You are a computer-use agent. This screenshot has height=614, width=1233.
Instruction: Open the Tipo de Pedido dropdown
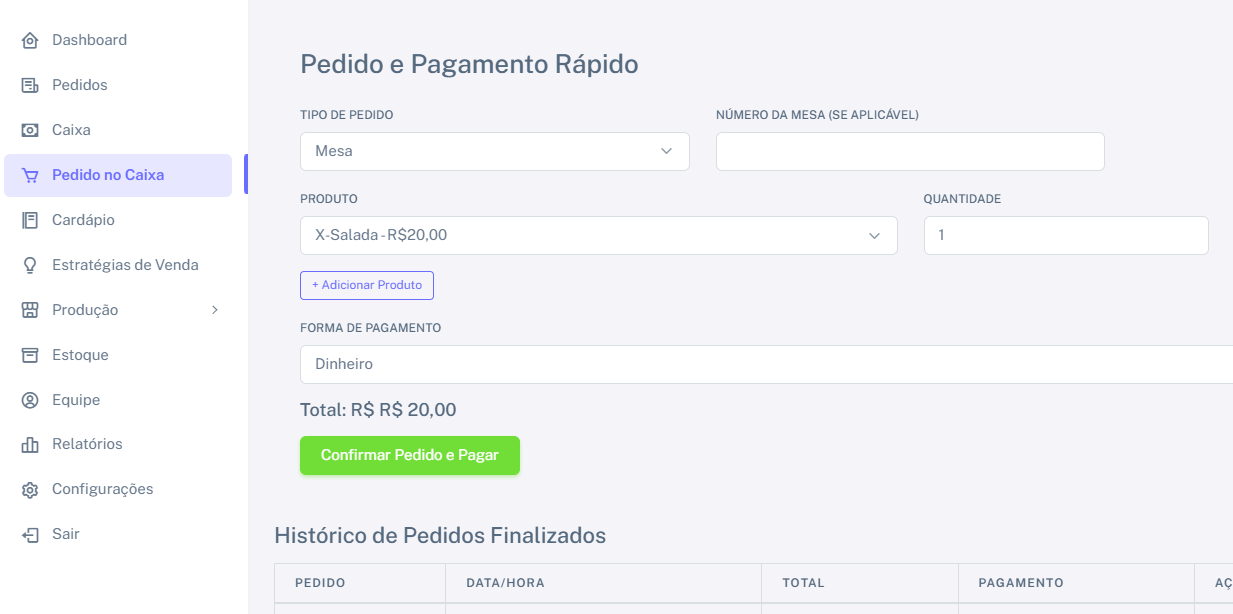pos(494,152)
